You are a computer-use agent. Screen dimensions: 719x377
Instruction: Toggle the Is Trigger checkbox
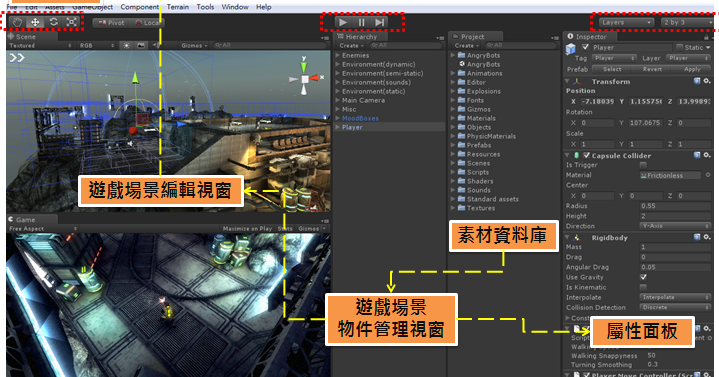(x=643, y=165)
